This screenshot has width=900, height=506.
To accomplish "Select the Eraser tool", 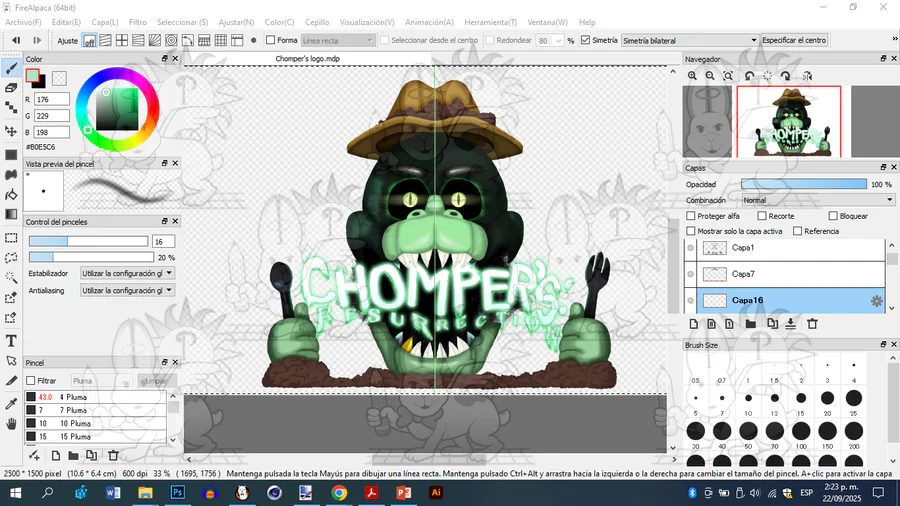I will (11, 88).
